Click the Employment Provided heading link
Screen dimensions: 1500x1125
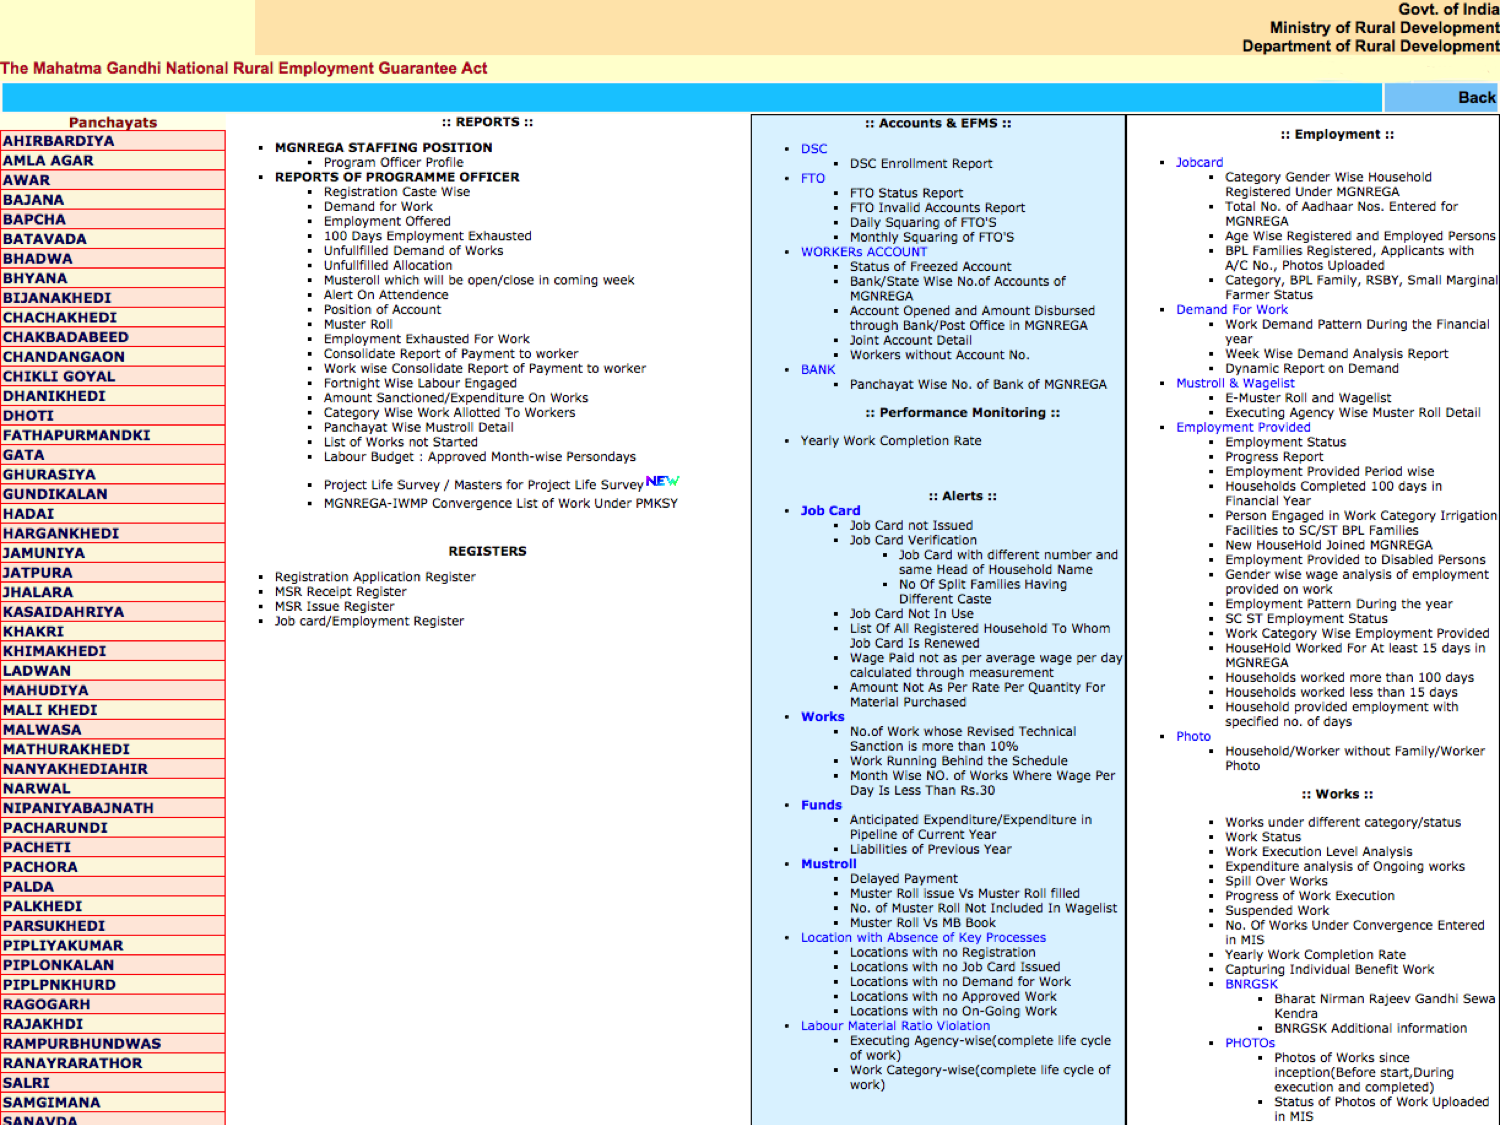1243,427
